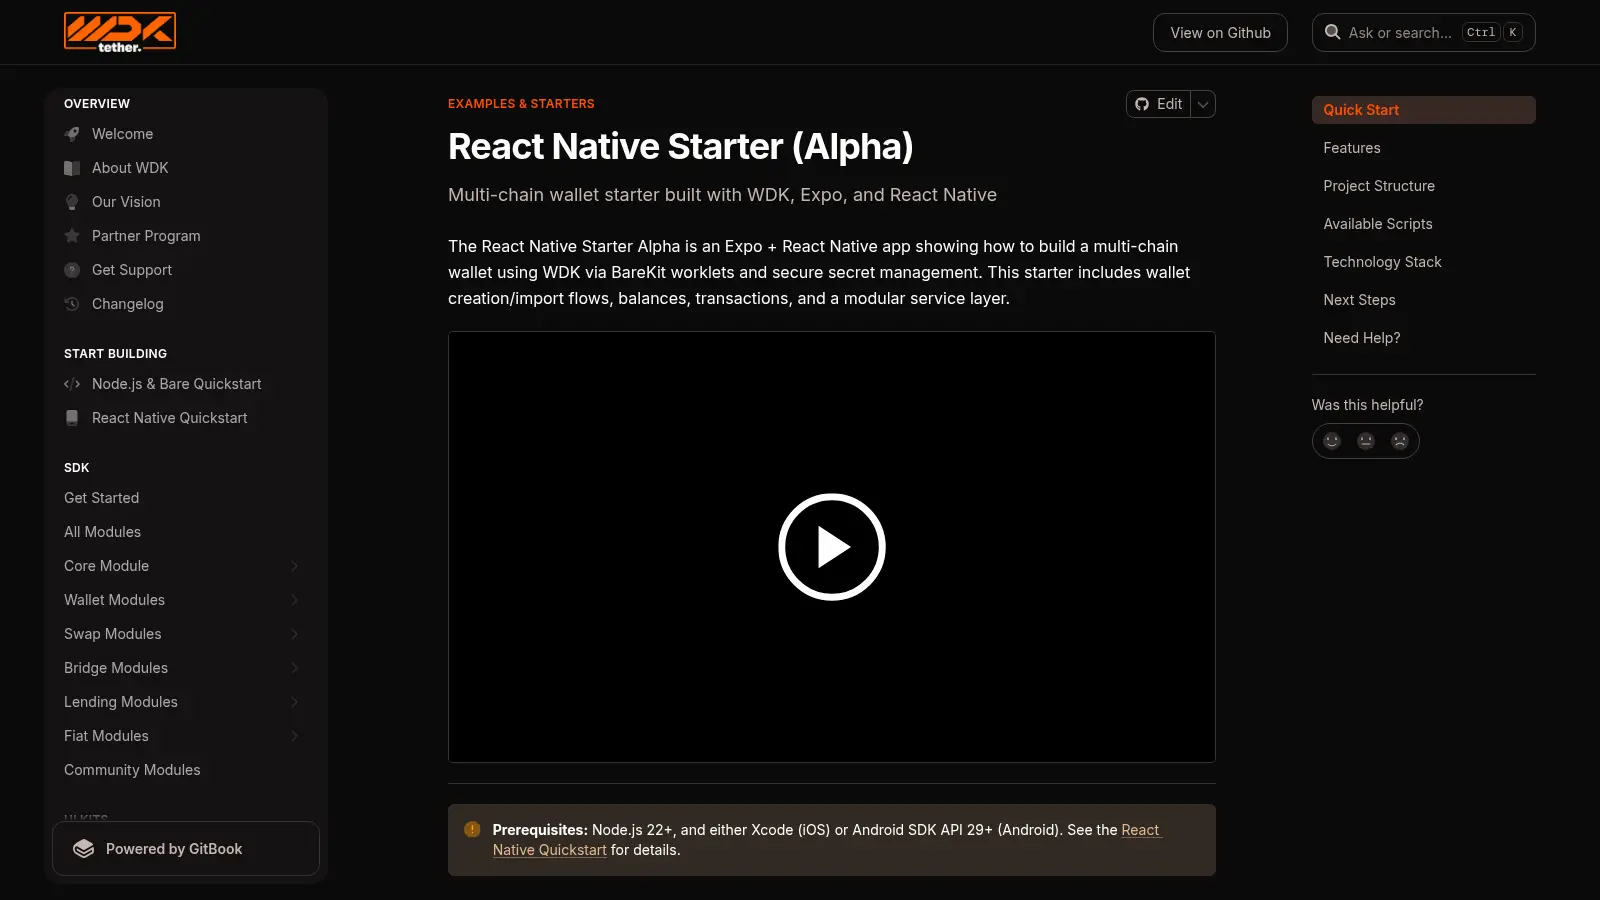Screen dimensions: 1600x900
Task: Jump to Need Help? section
Action: pos(1423,338)
